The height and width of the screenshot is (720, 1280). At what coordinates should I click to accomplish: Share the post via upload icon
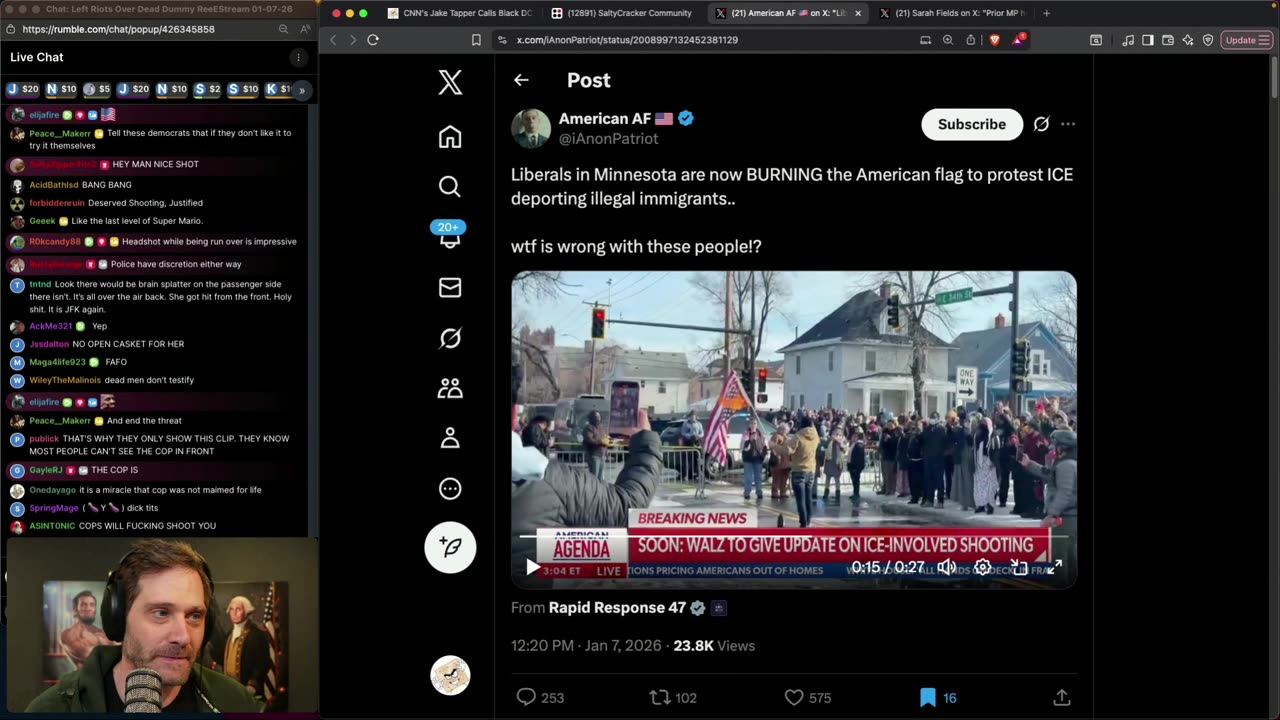(1062, 697)
